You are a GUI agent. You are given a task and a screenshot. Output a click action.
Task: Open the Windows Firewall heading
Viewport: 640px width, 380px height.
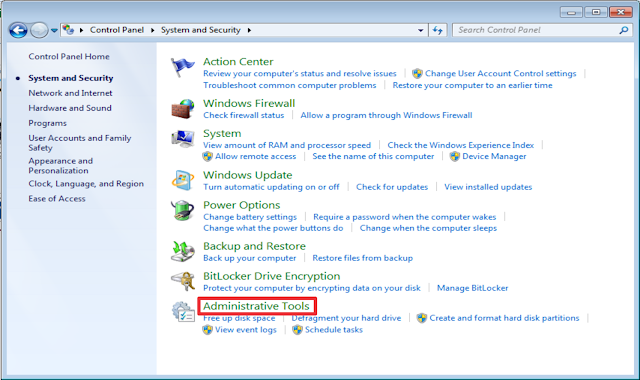click(249, 103)
